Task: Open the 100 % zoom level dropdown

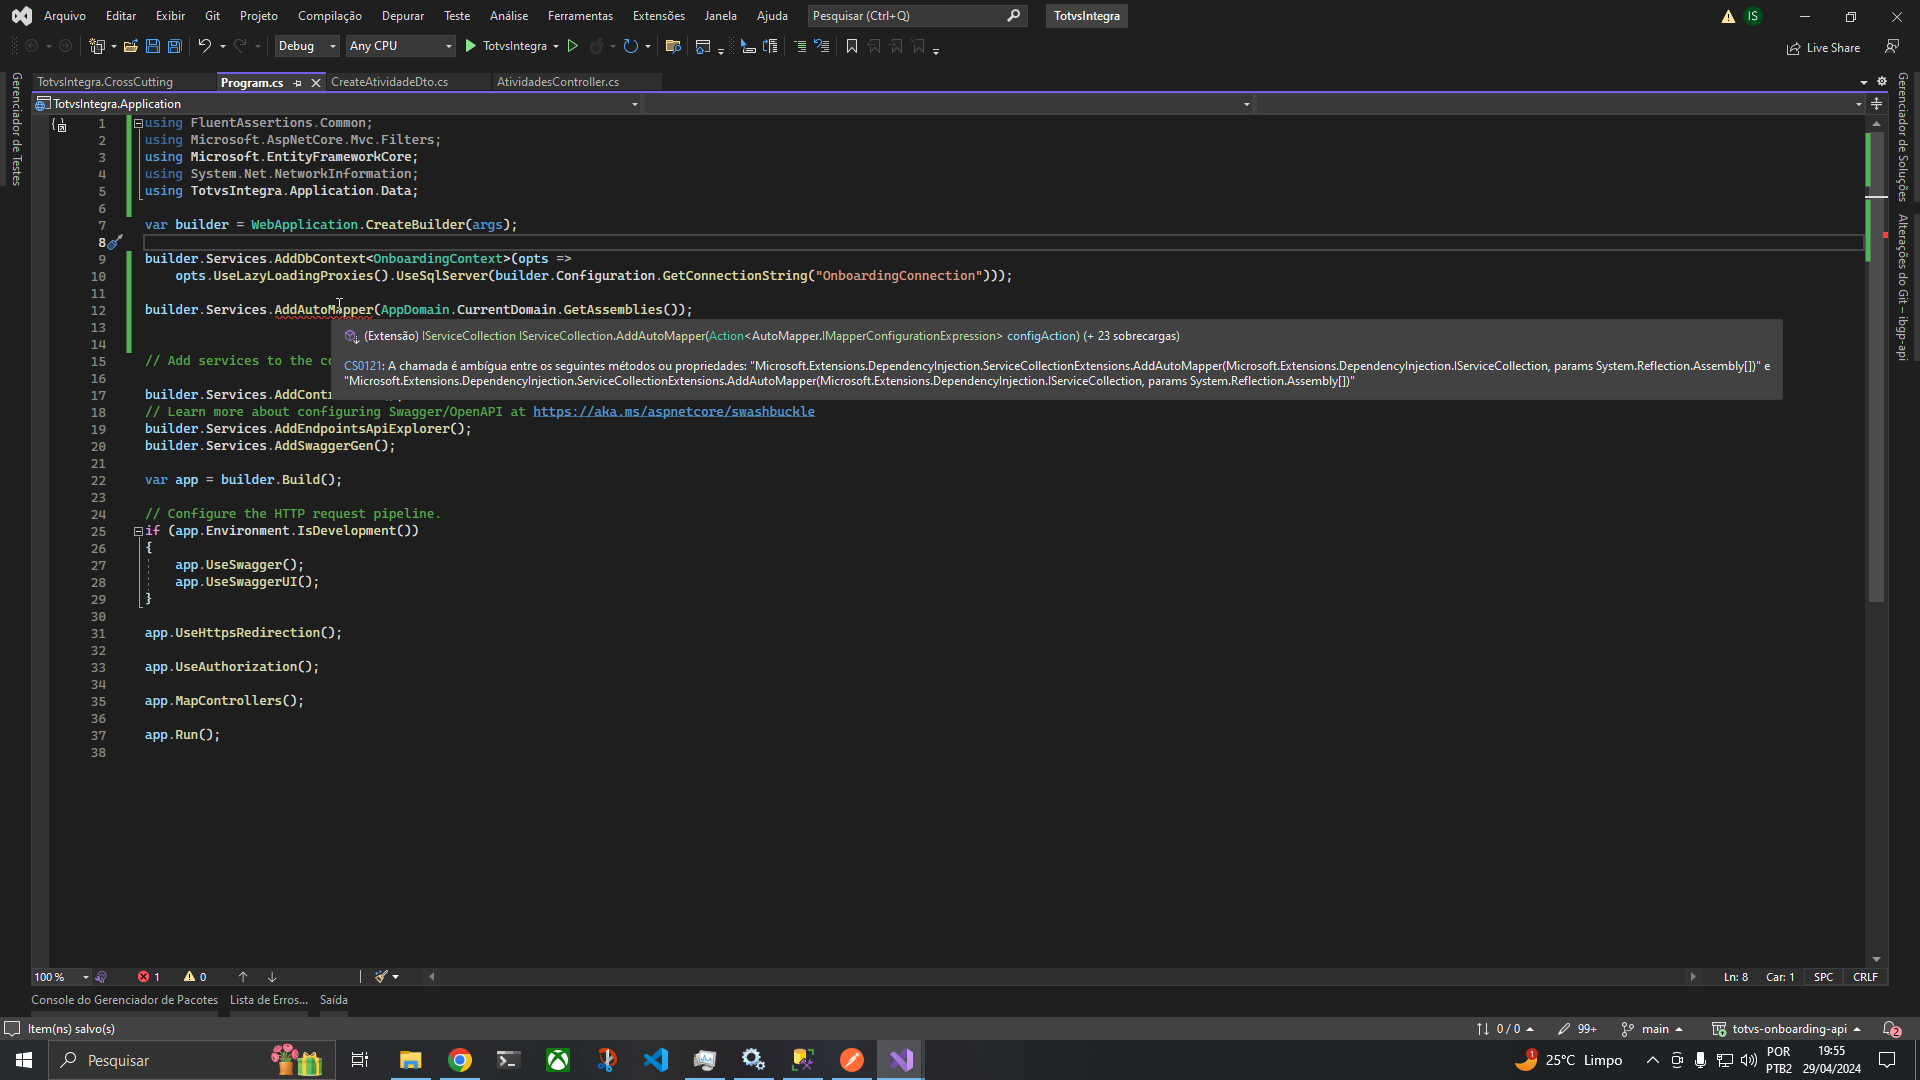Action: (62, 977)
